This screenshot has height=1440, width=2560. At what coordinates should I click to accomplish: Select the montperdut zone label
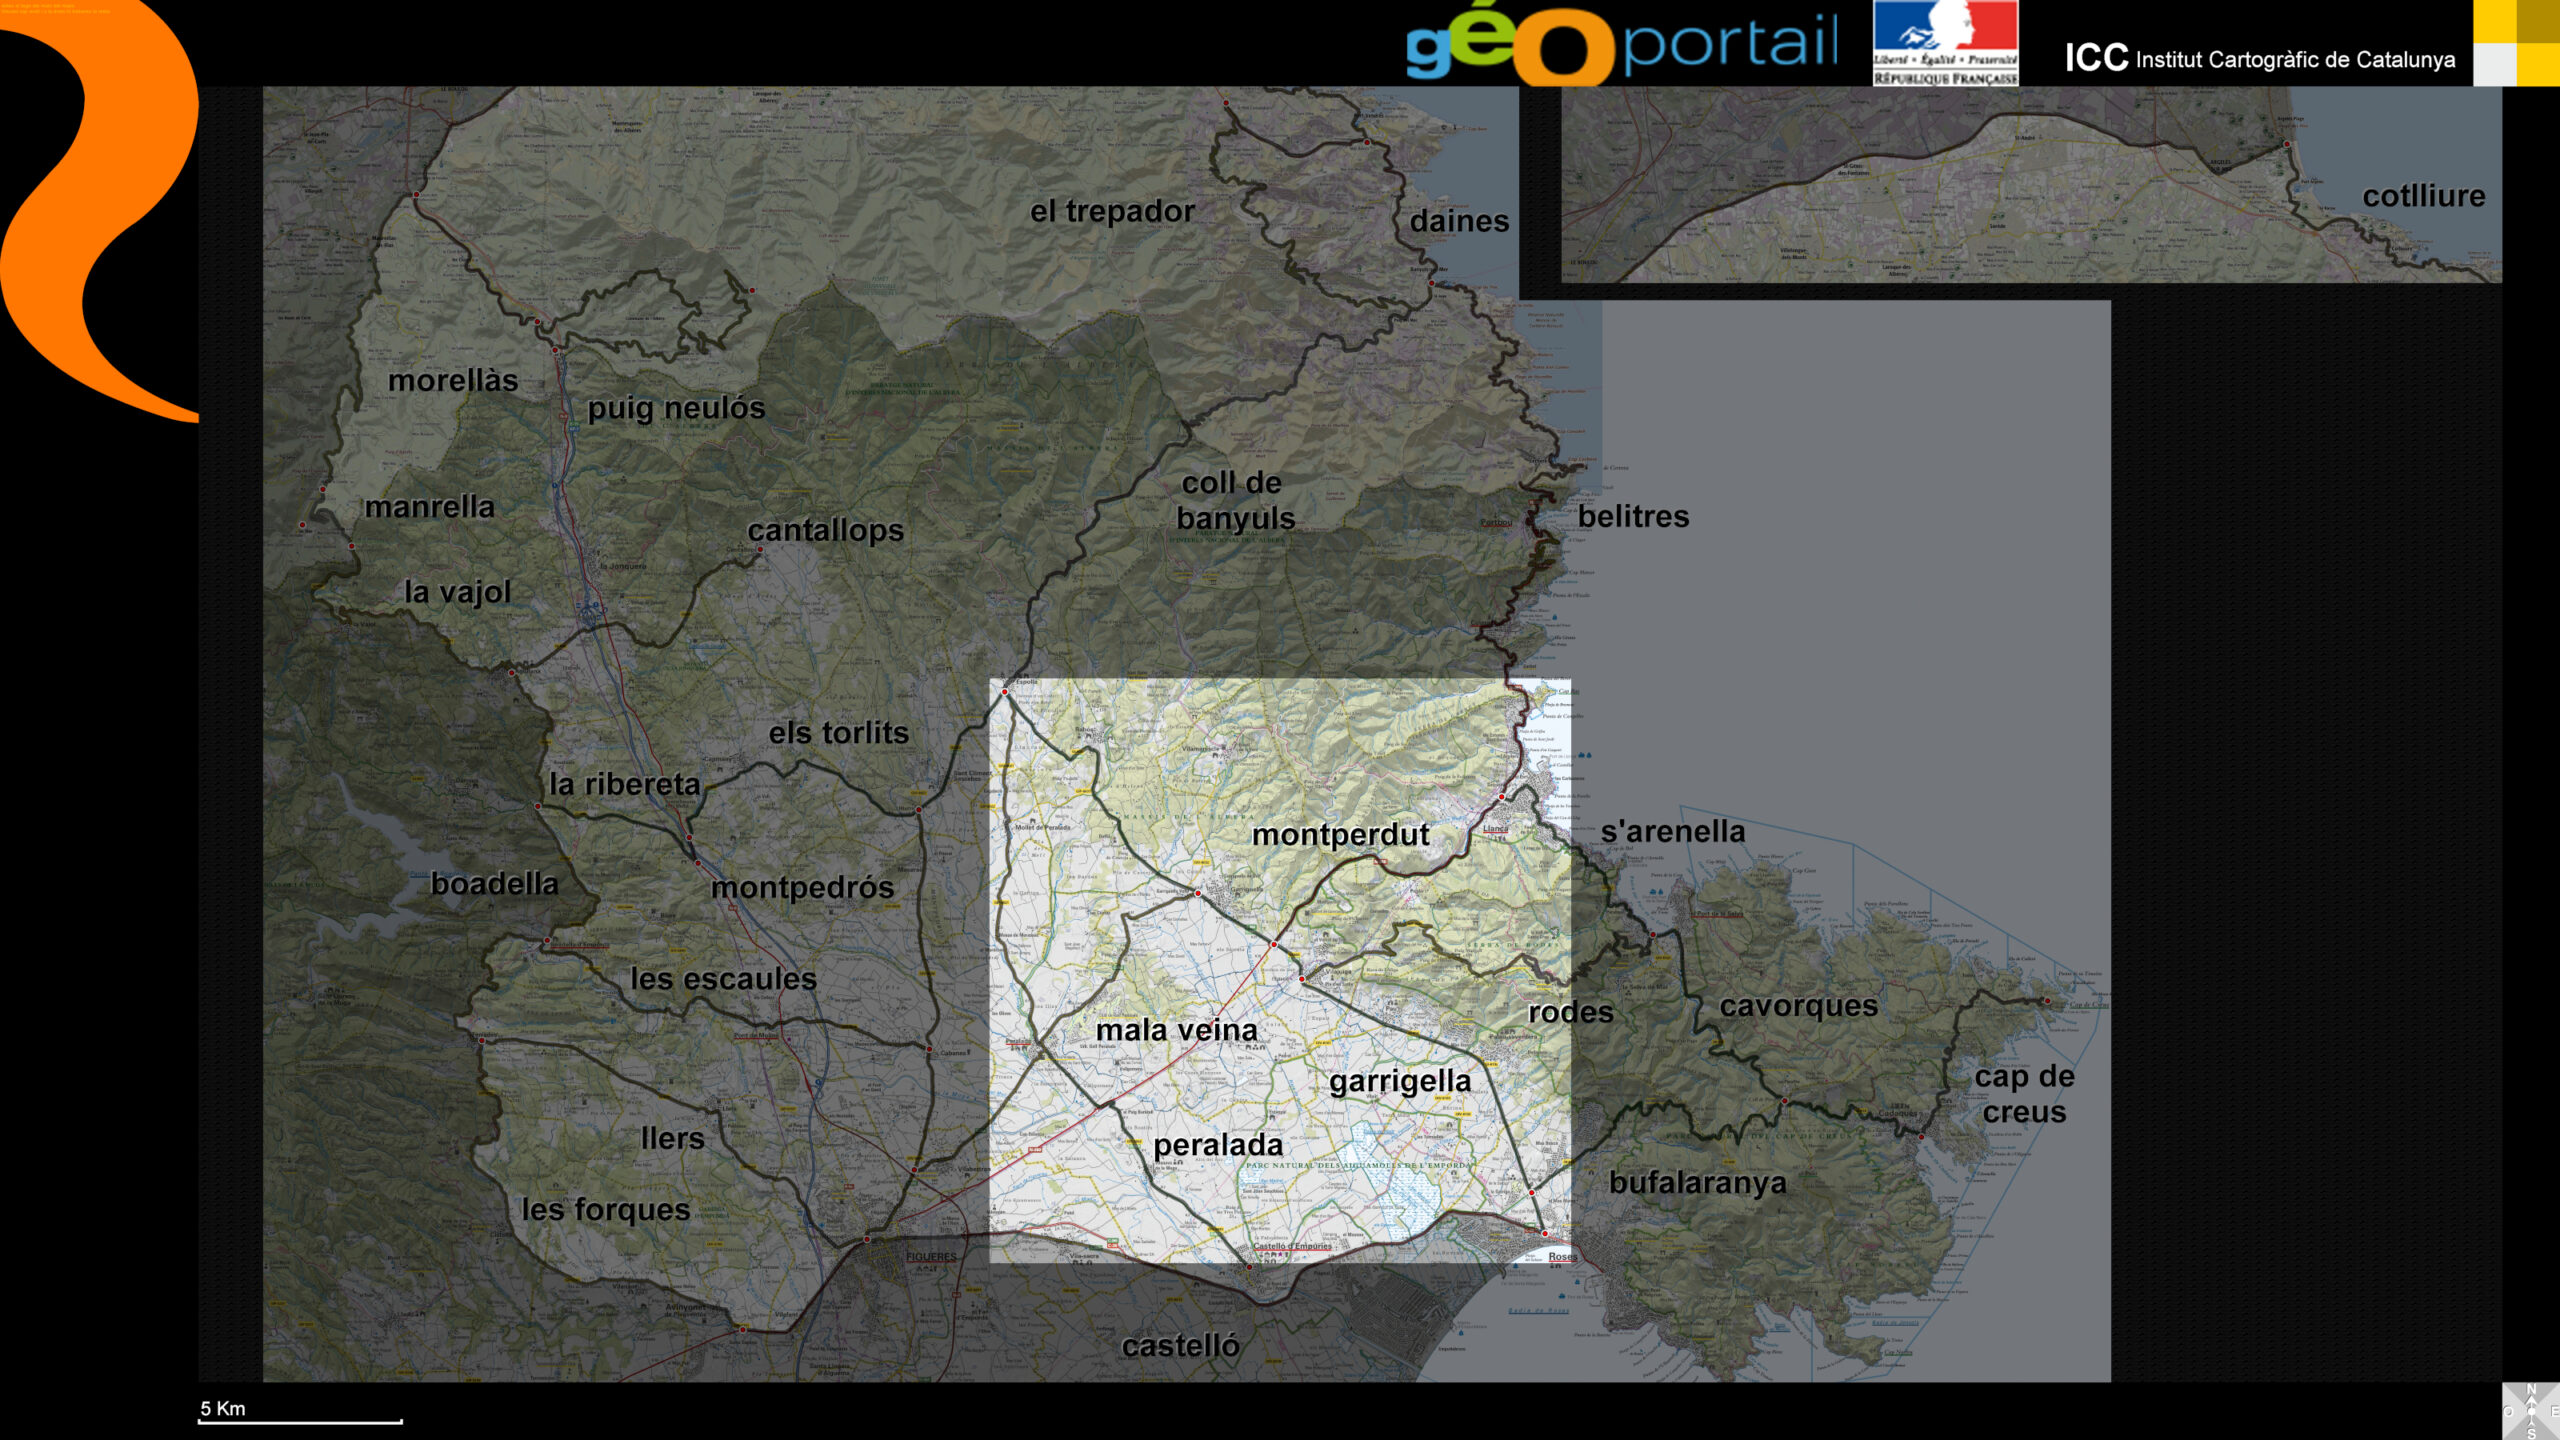click(1340, 835)
